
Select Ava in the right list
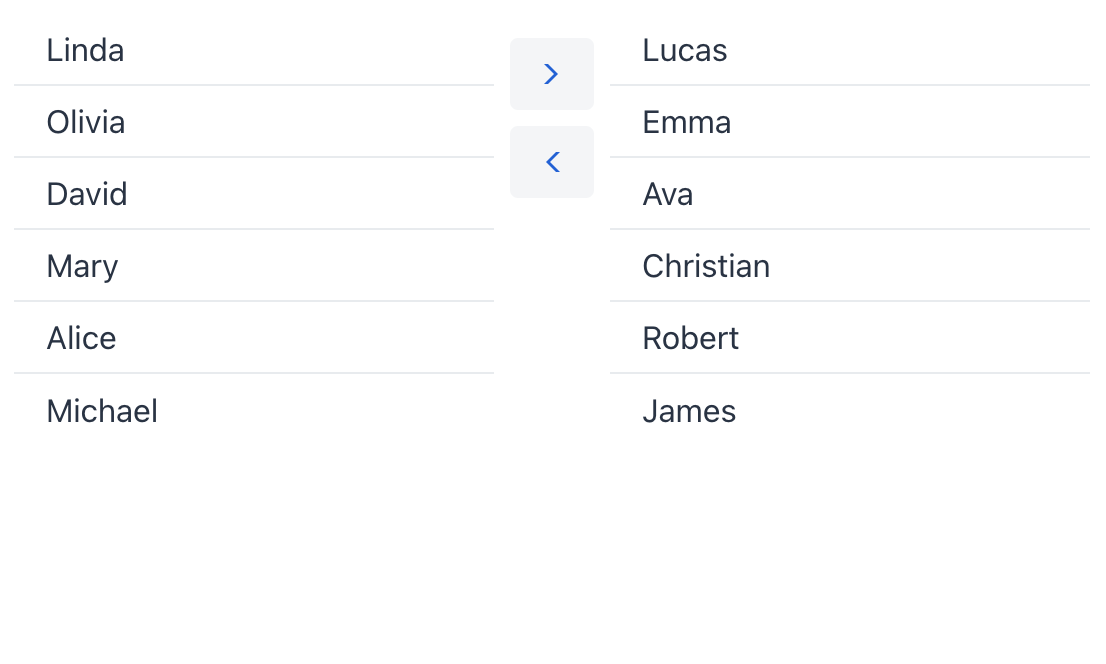click(668, 194)
